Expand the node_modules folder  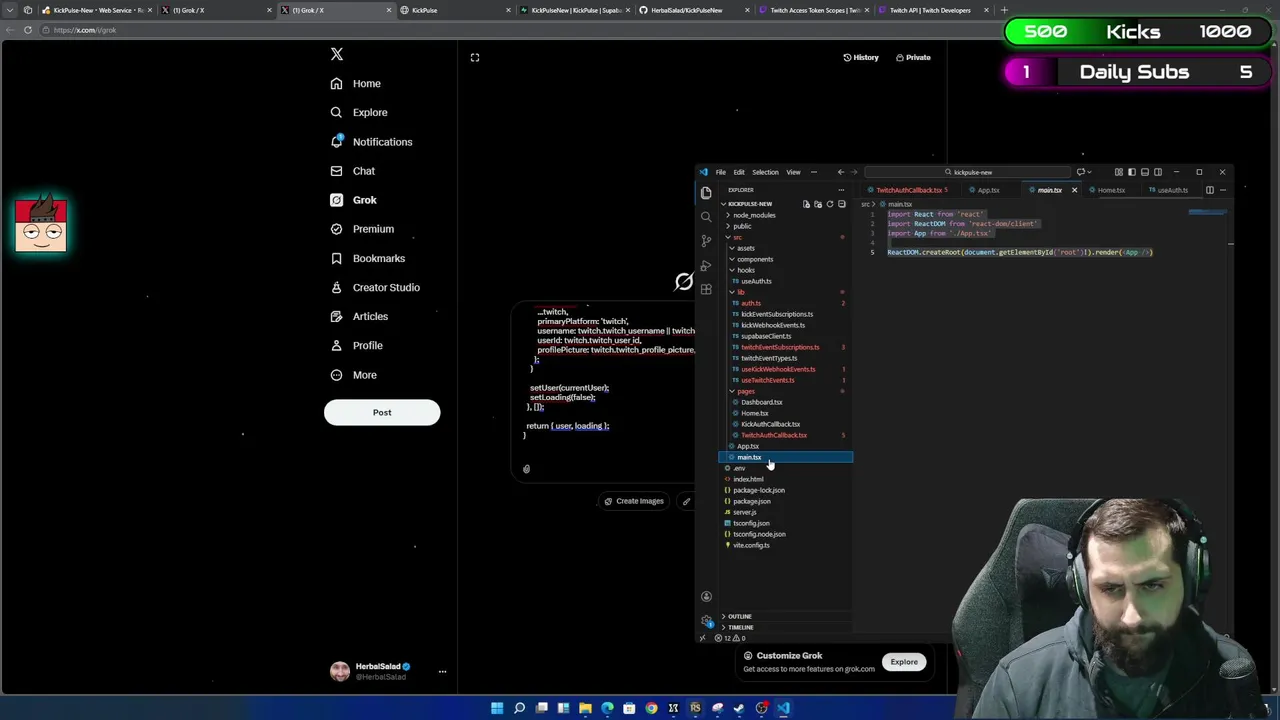pos(753,215)
